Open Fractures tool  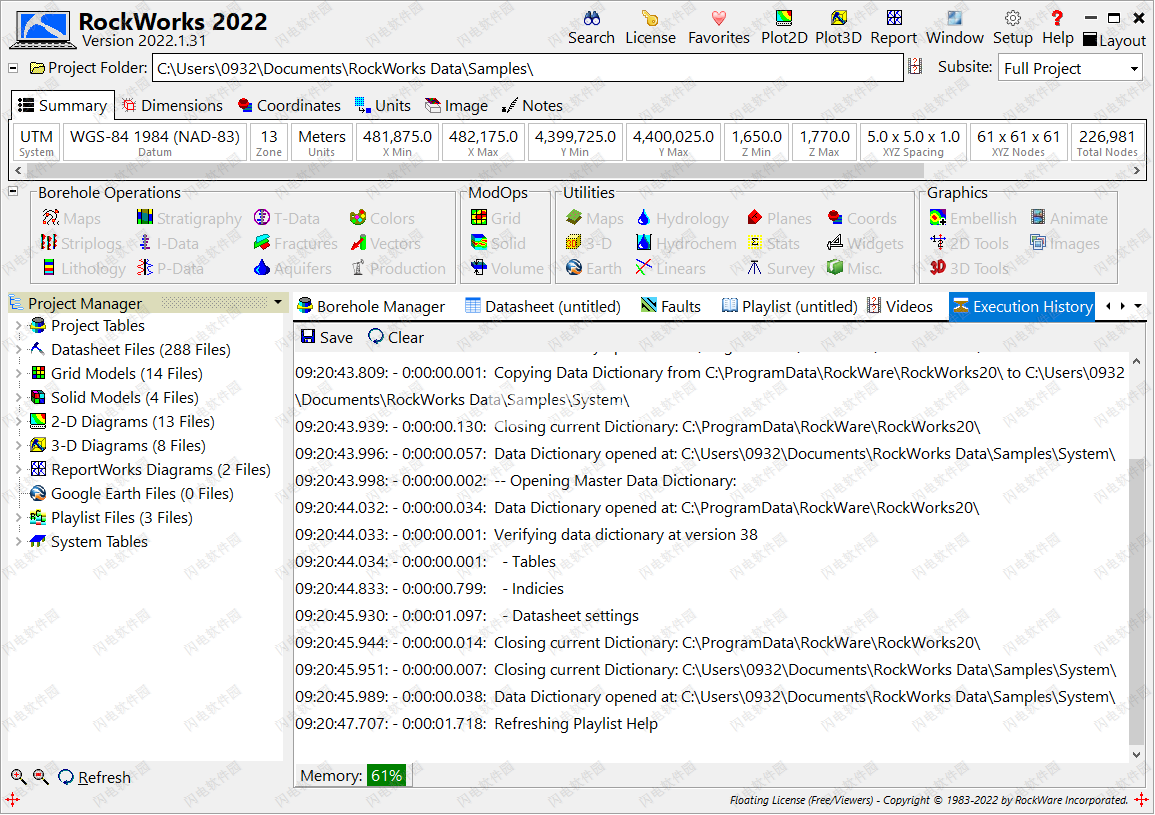click(295, 243)
